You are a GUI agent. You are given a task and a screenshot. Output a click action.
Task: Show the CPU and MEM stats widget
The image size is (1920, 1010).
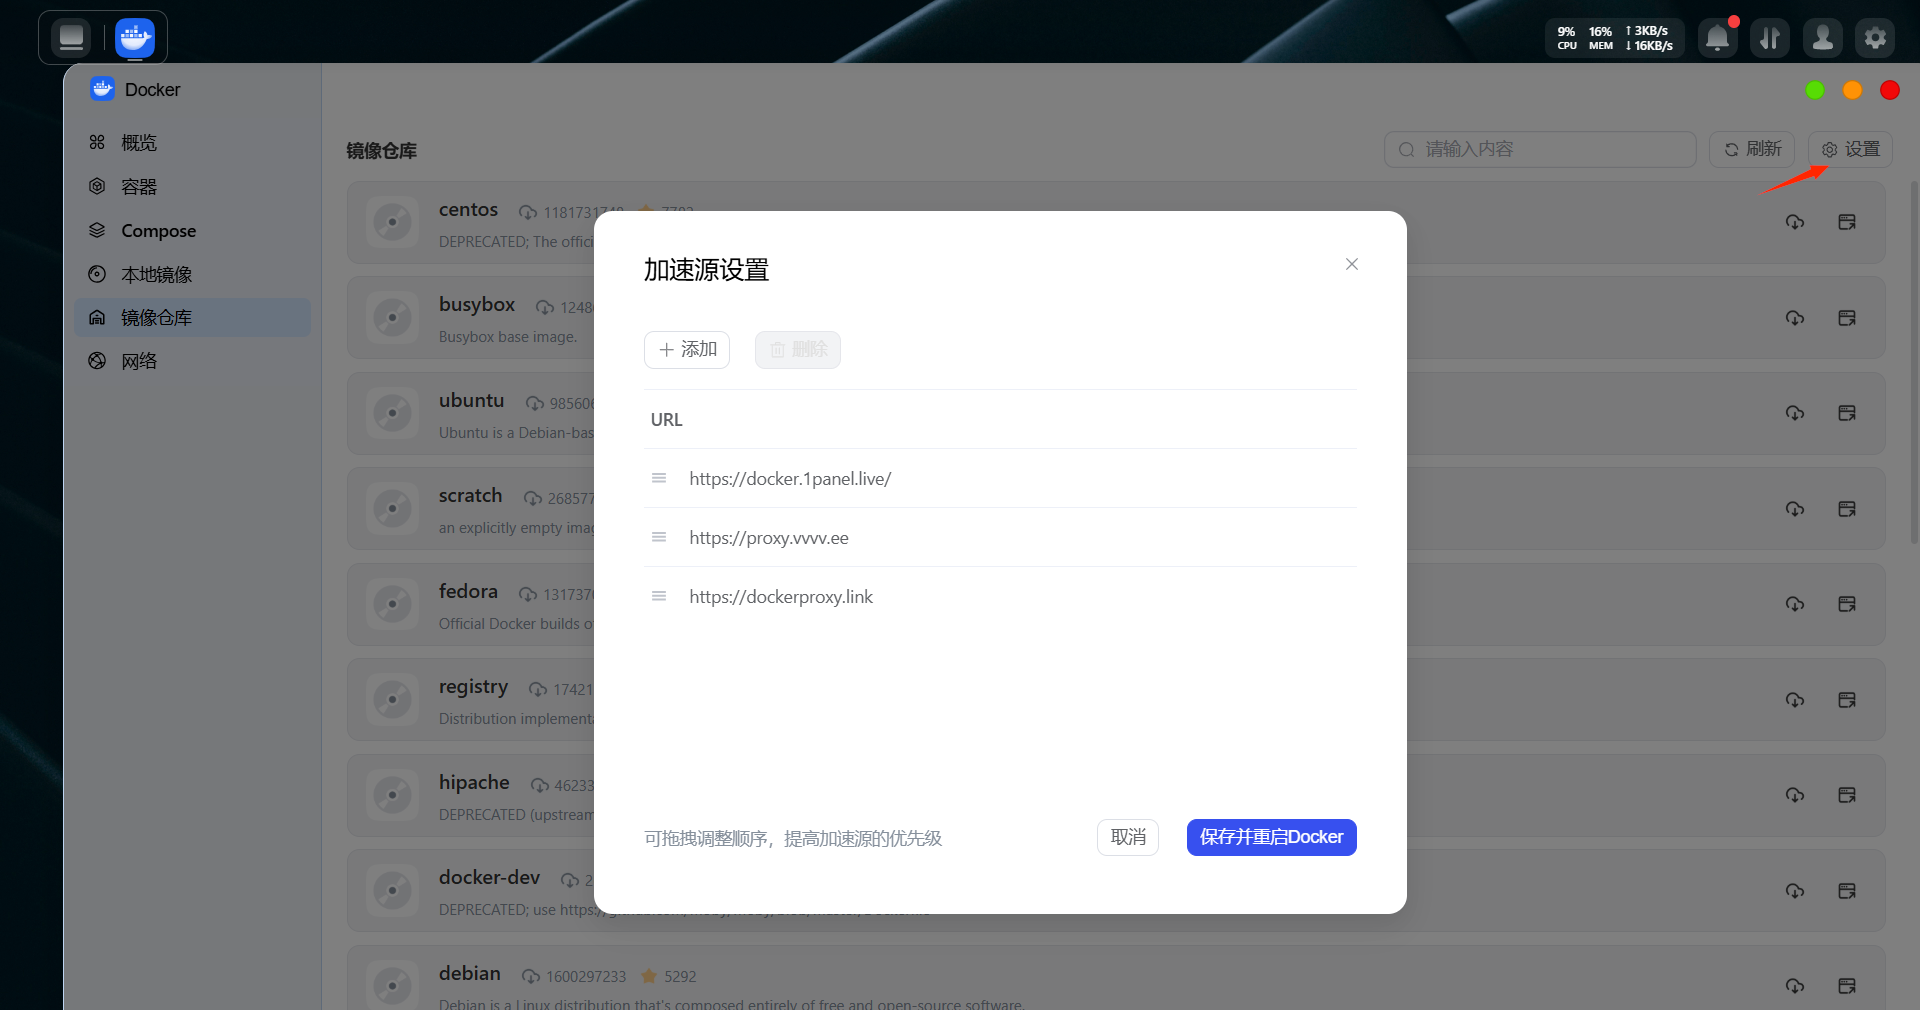1615,38
